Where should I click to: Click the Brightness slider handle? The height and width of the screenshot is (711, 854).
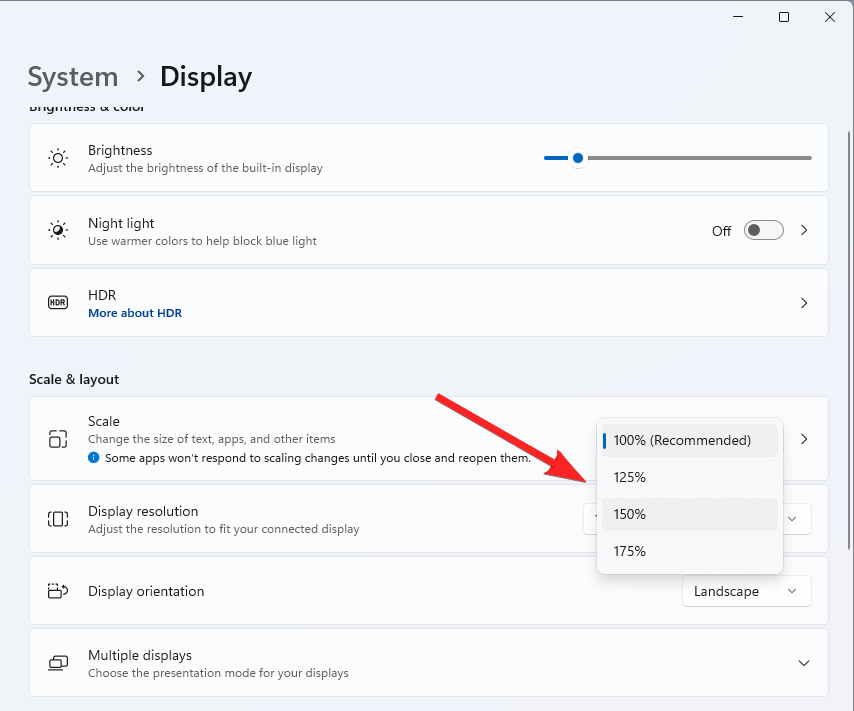click(578, 158)
